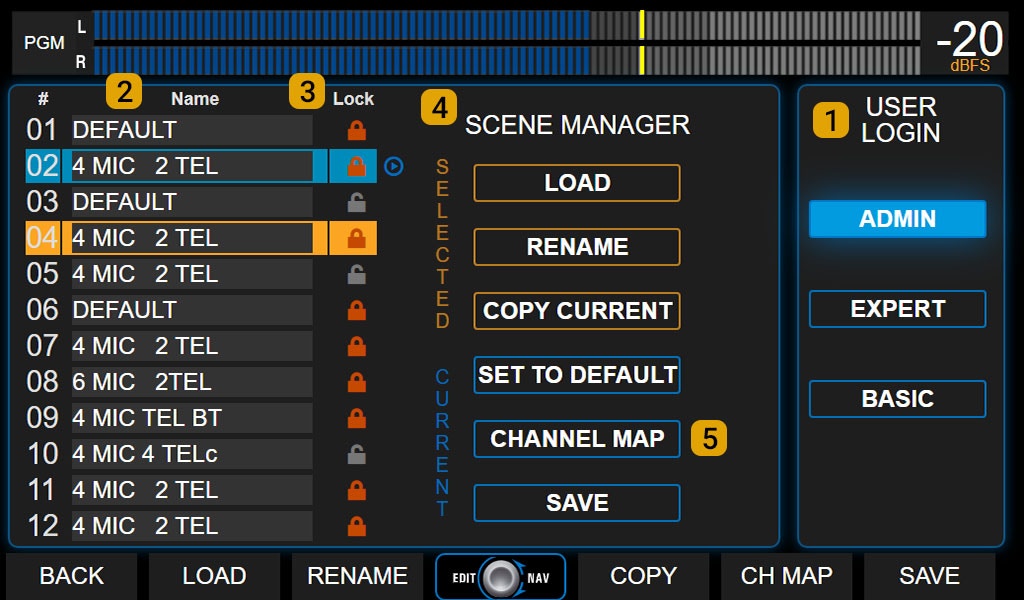Image resolution: width=1024 pixels, height=600 pixels.
Task: Click the red padlock on scene 01 DEFAULT
Action: pyautogui.click(x=355, y=130)
